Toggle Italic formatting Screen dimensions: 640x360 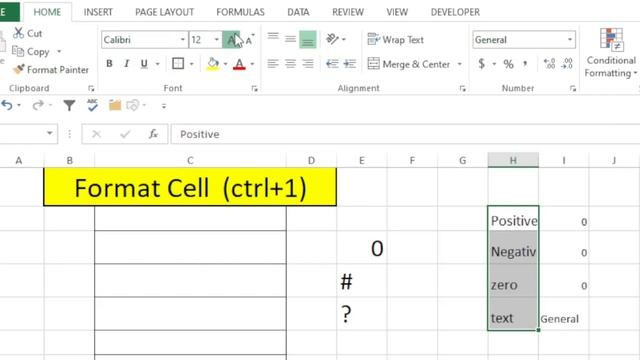coord(127,64)
